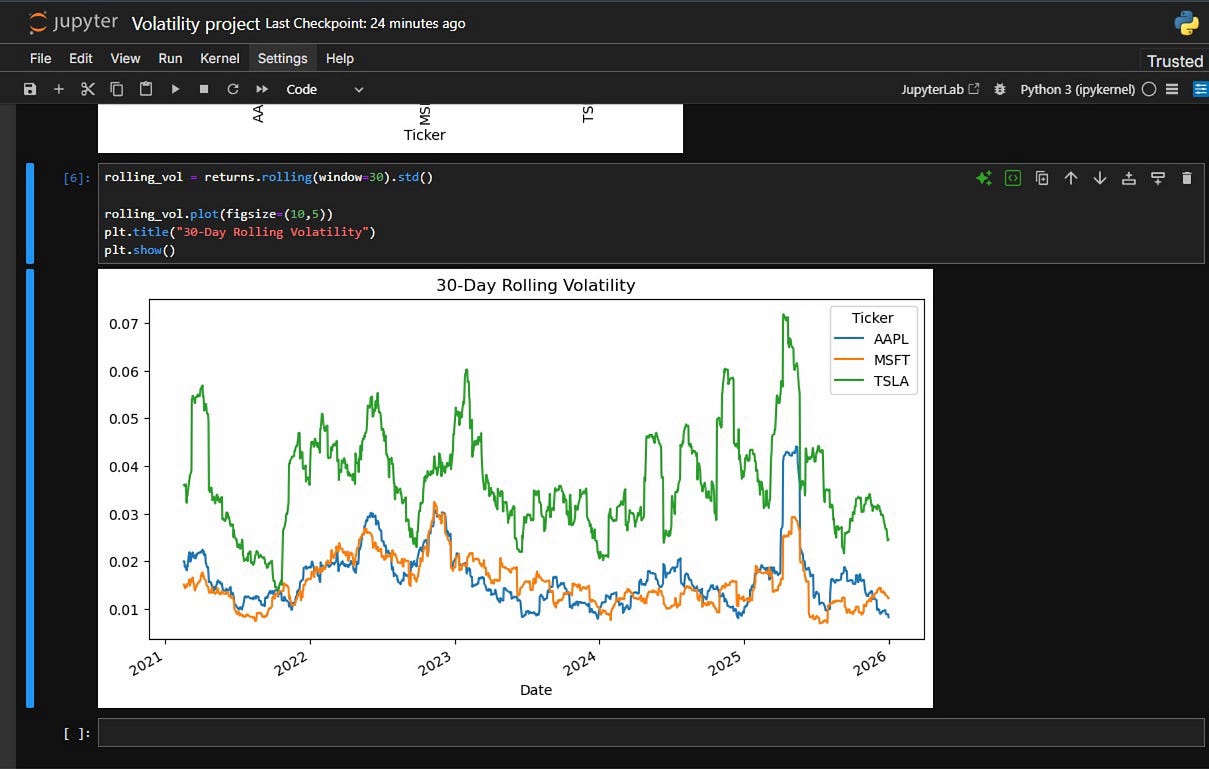Click the Last Checkpoint timestamp text
Image resolution: width=1209 pixels, height=769 pixels.
coord(365,23)
